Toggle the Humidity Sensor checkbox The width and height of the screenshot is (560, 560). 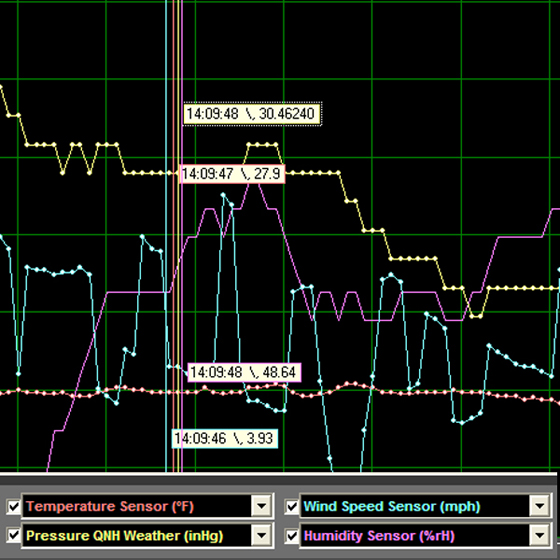[291, 535]
